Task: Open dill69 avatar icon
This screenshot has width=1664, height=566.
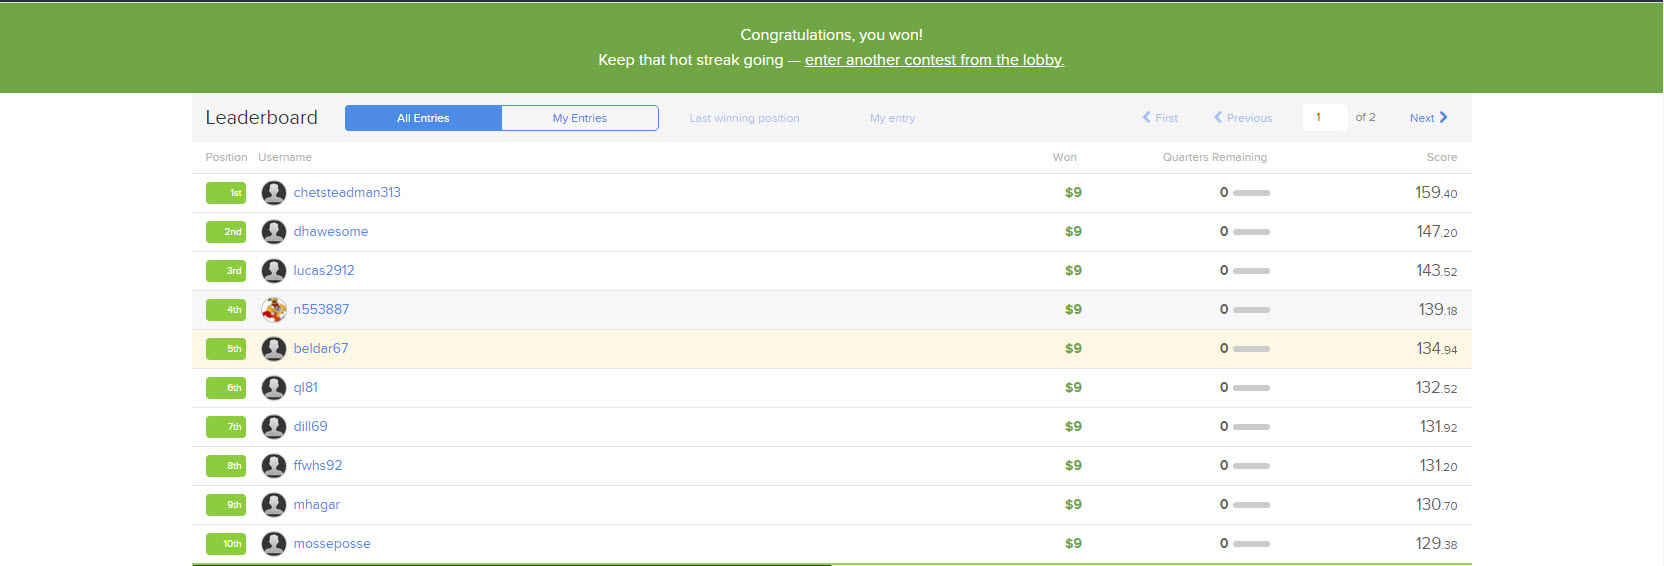Action: [274, 427]
